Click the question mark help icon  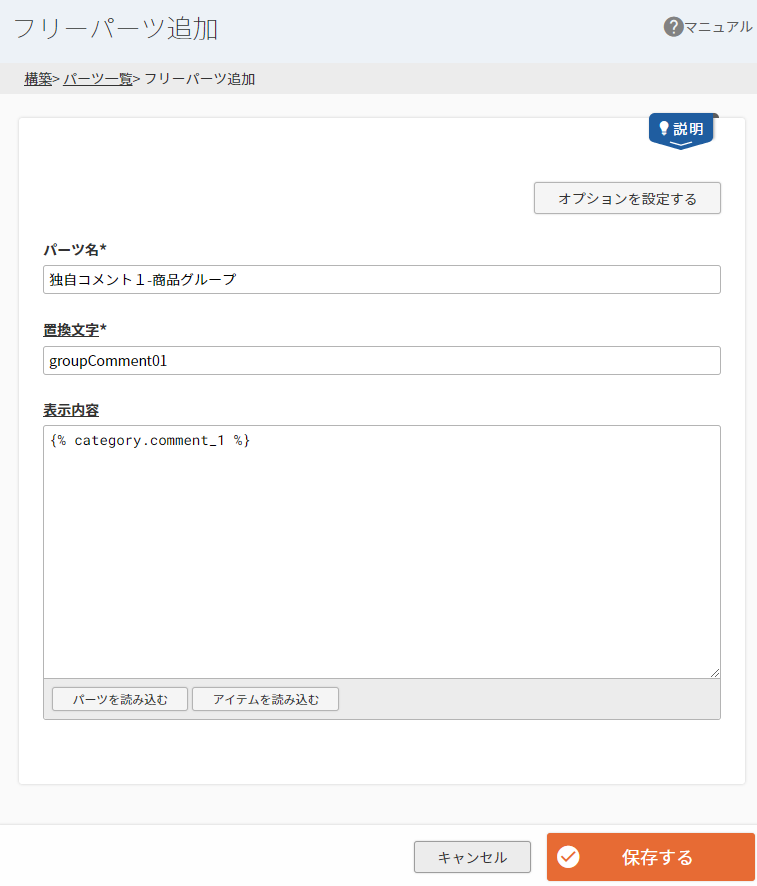(x=673, y=27)
